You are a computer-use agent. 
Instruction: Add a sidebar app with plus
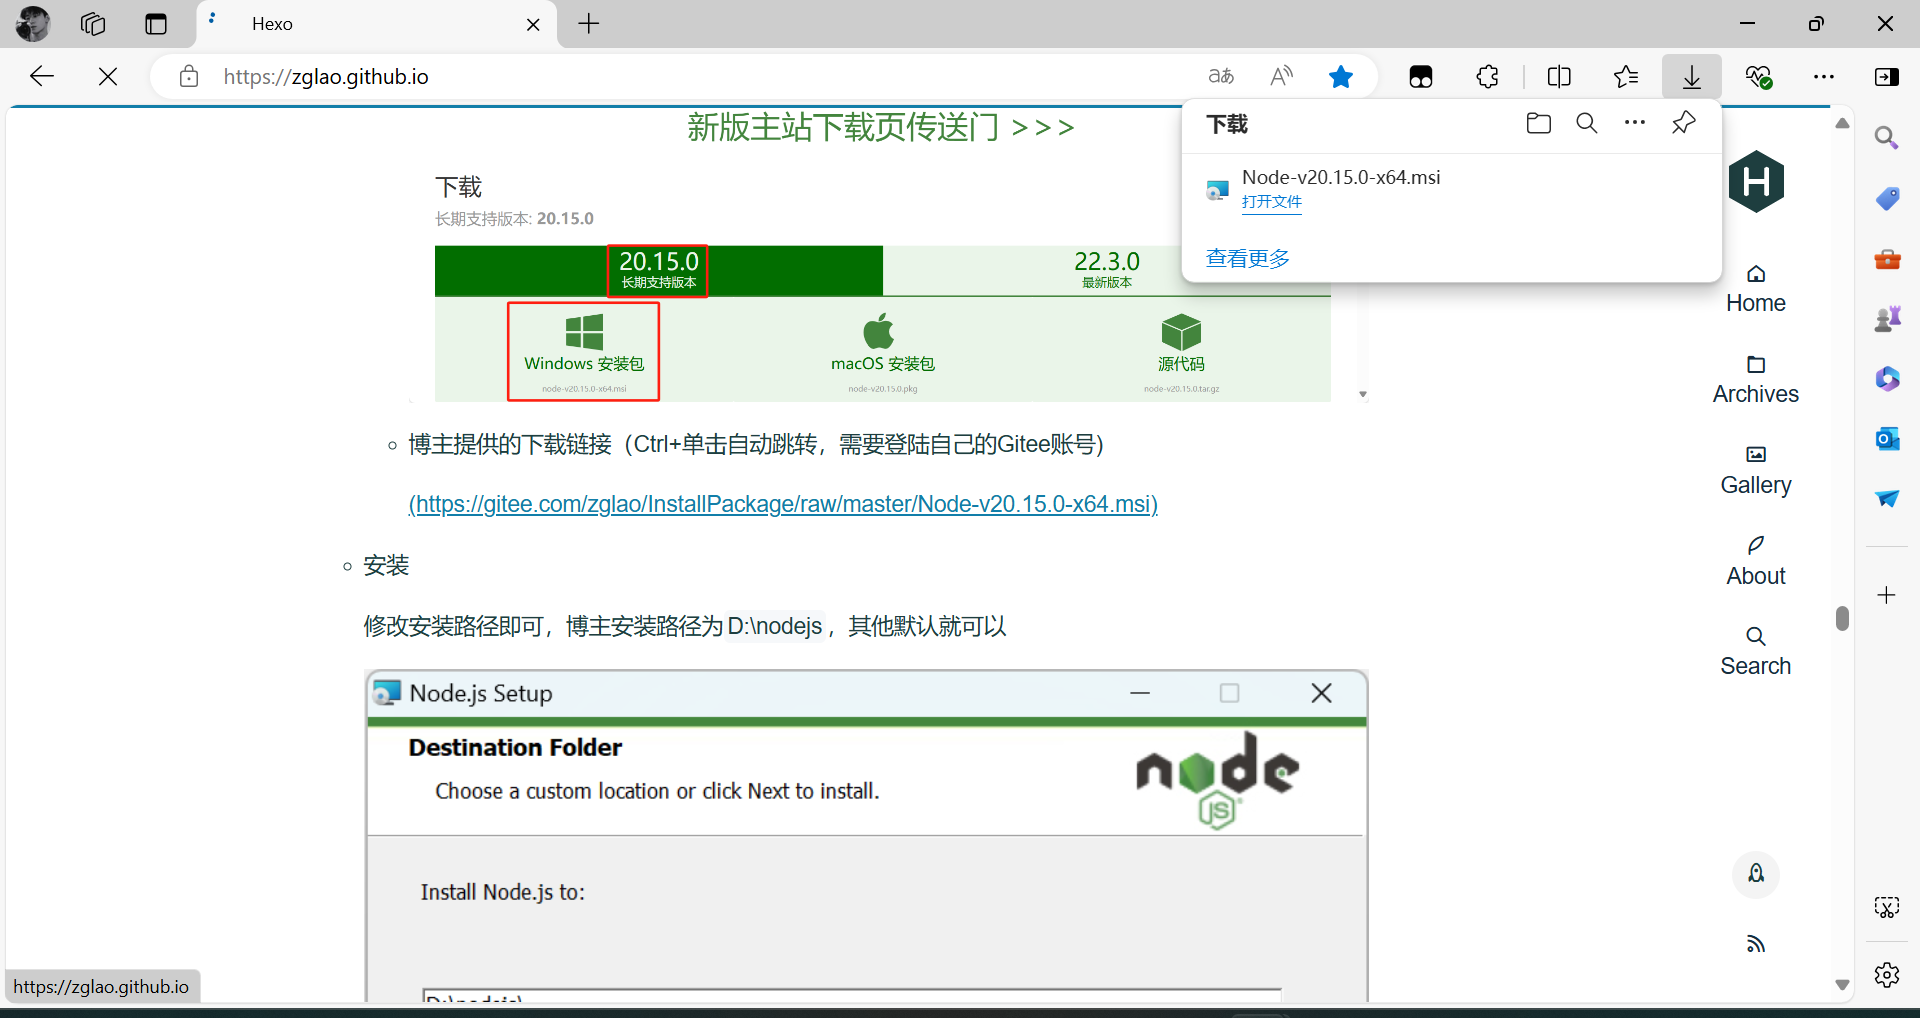click(1887, 595)
